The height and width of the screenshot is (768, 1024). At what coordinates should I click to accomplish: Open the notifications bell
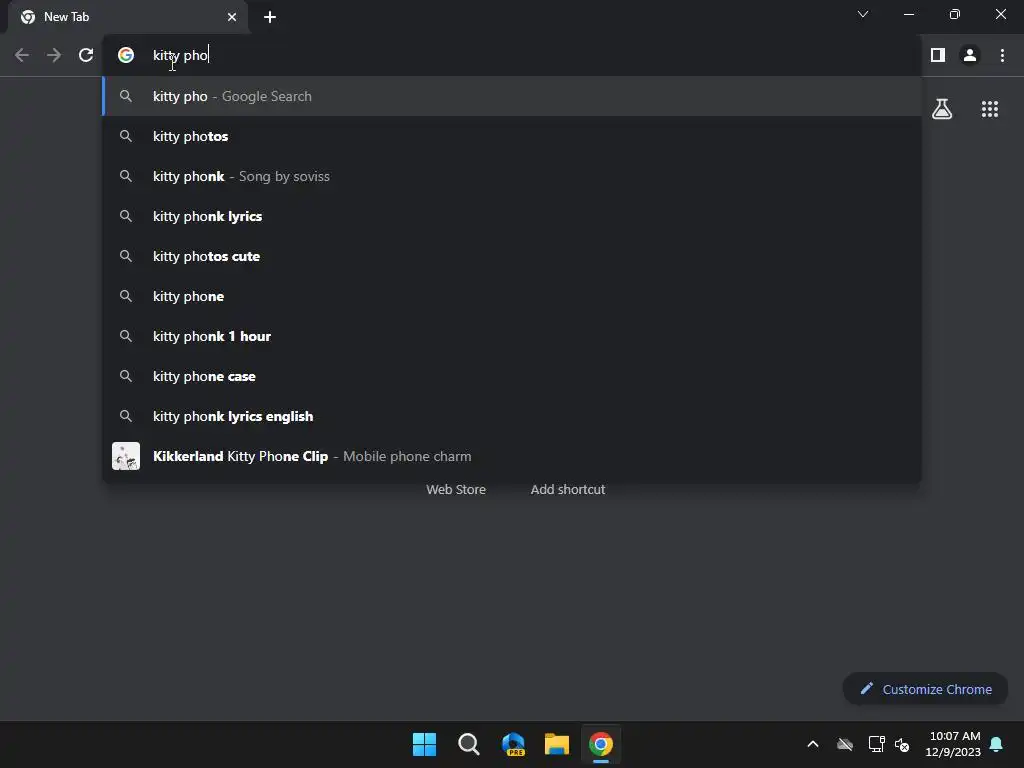(x=997, y=744)
